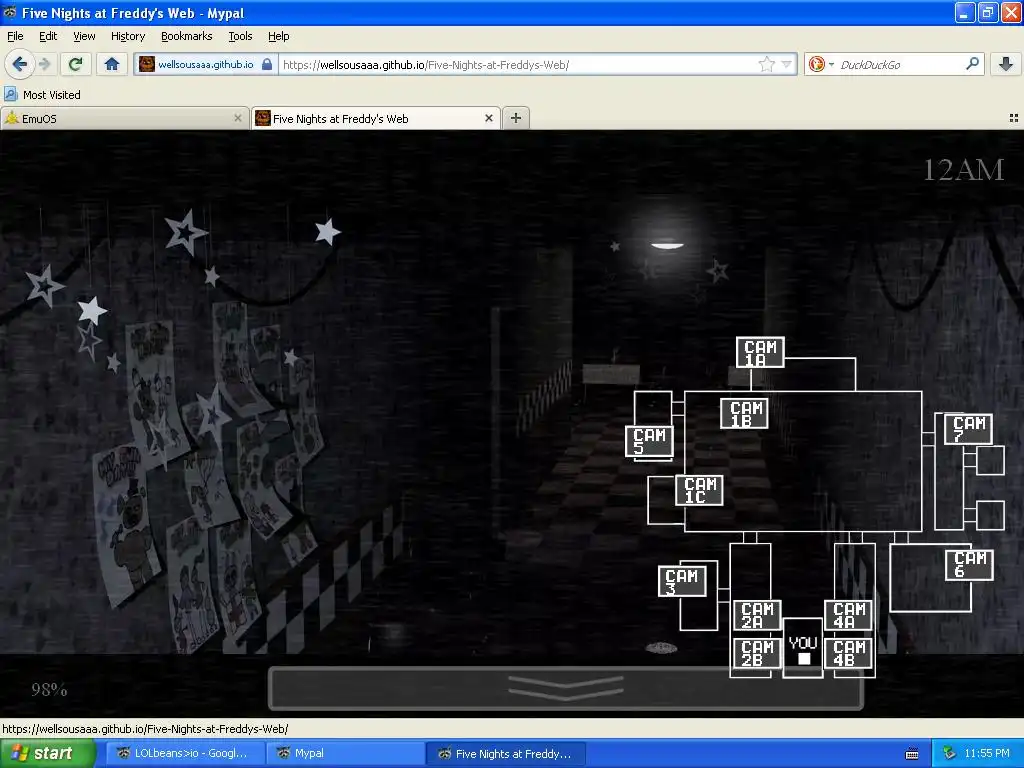Click the search magnifier icon

click(972, 64)
